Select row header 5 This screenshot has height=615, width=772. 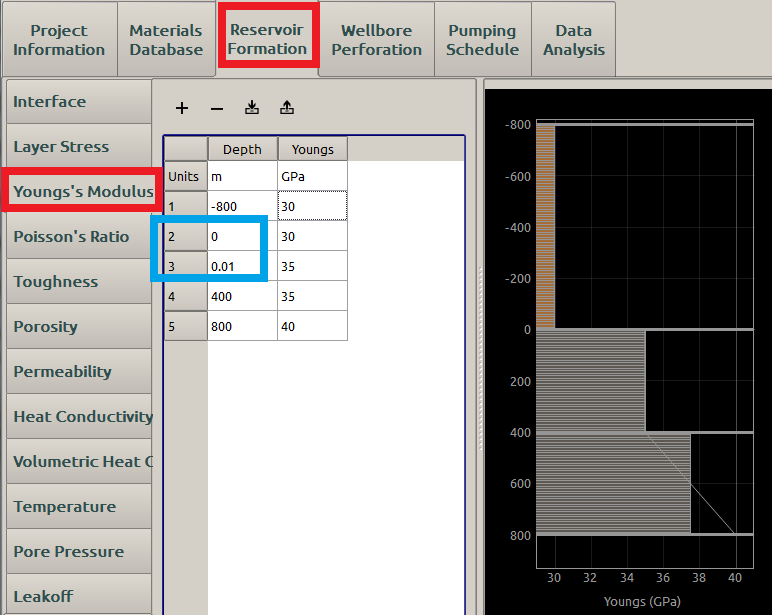tap(186, 326)
